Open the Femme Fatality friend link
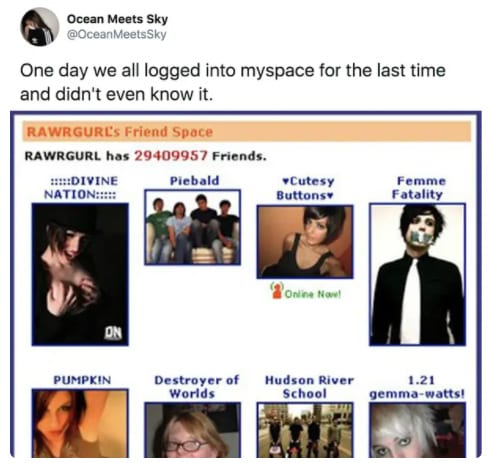490x463 pixels. coord(417,188)
